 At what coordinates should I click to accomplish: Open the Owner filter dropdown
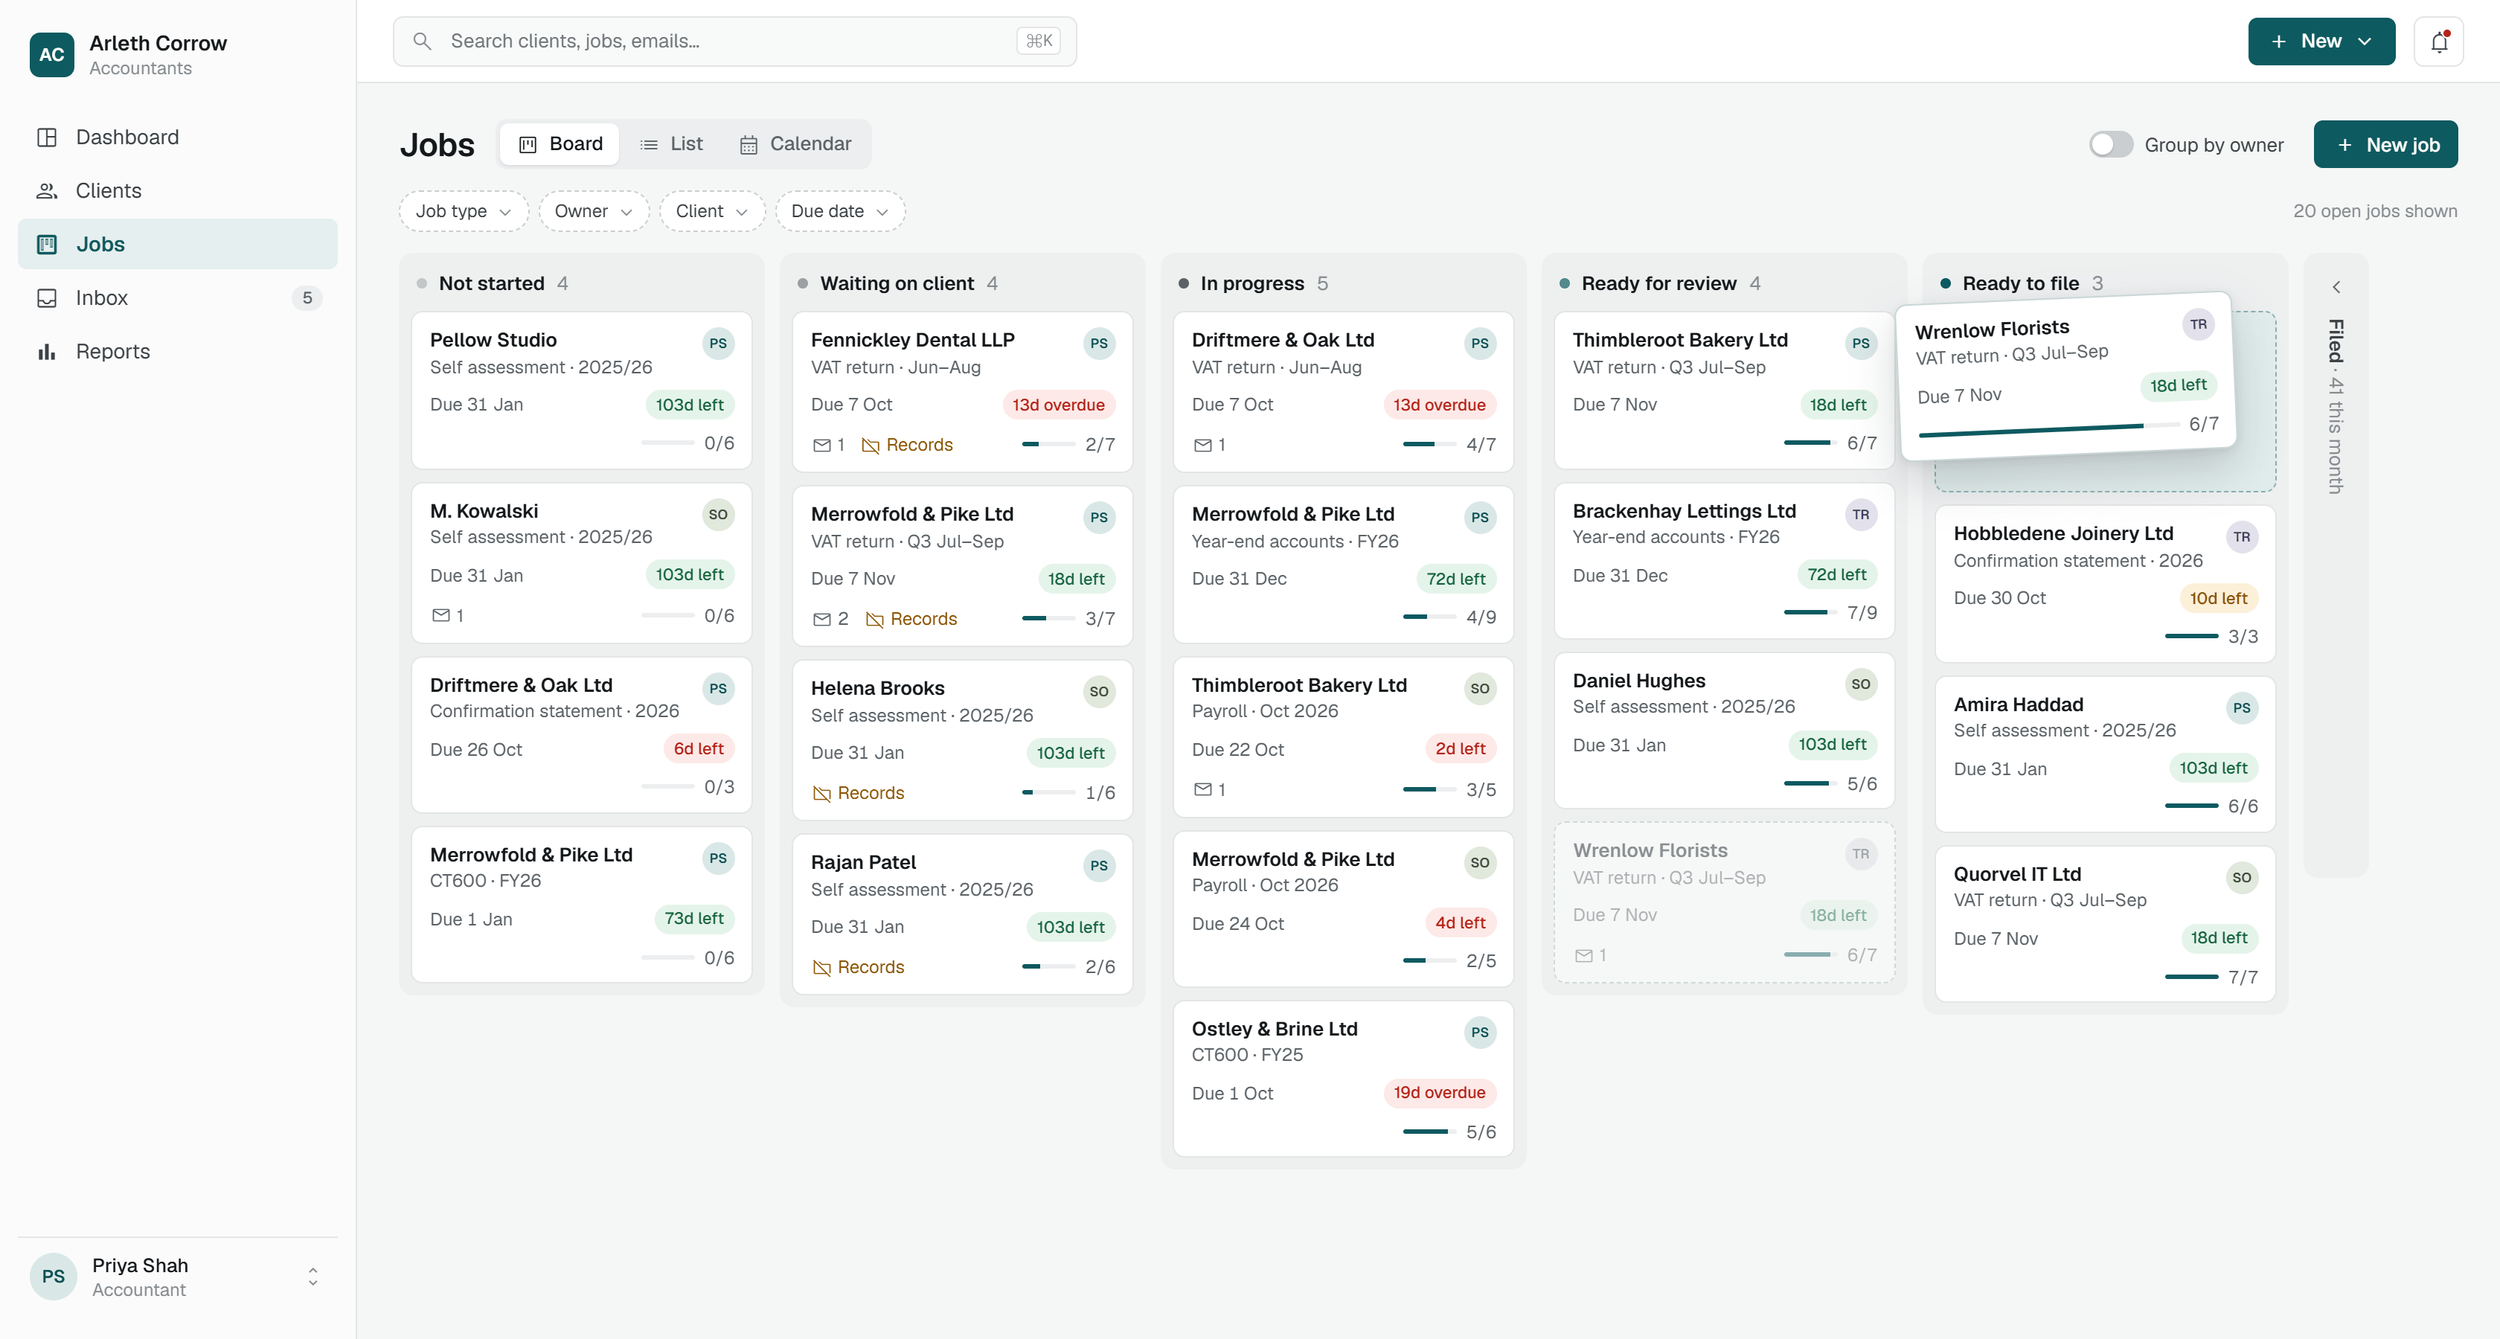[593, 211]
